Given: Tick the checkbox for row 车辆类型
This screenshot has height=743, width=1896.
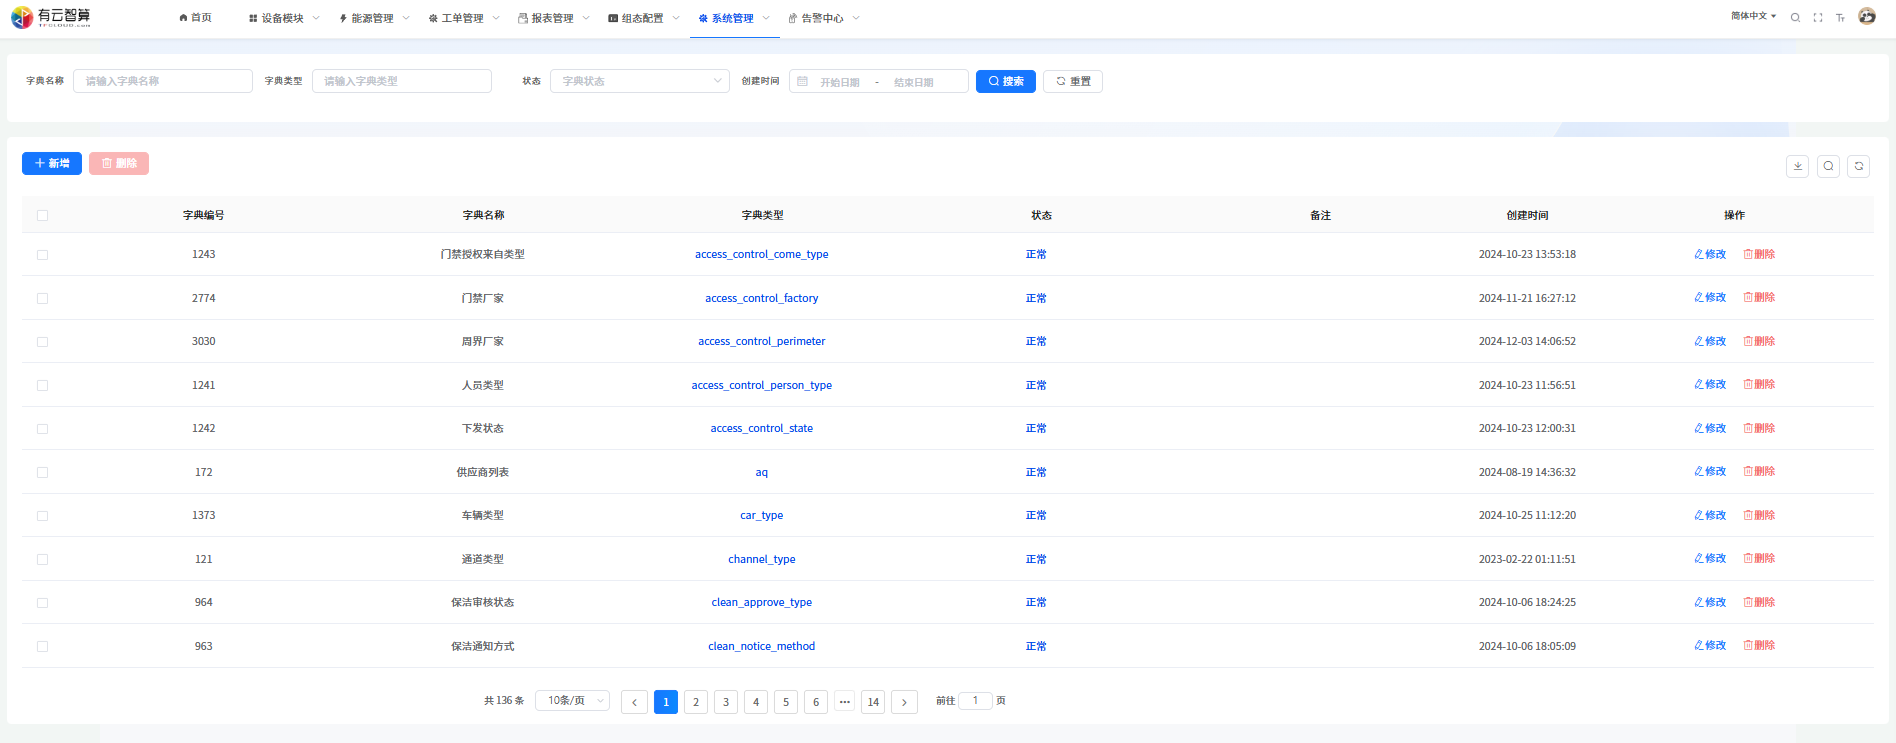Looking at the screenshot, I should (42, 516).
